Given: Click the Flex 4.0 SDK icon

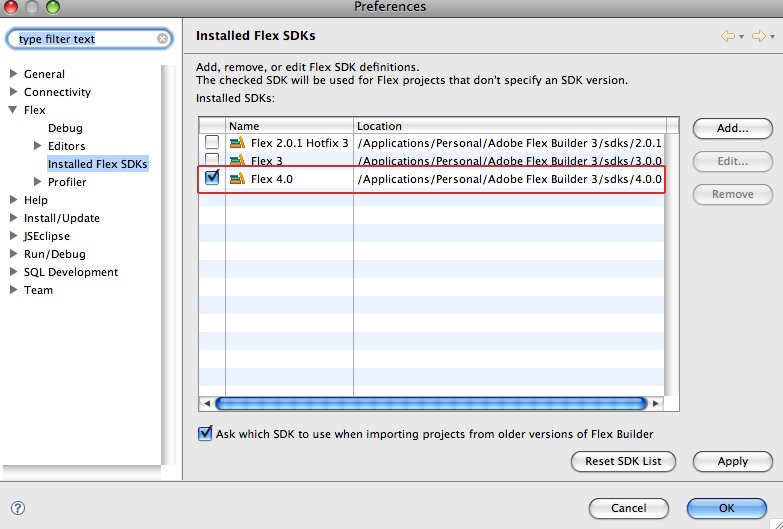Looking at the screenshot, I should pyautogui.click(x=237, y=178).
